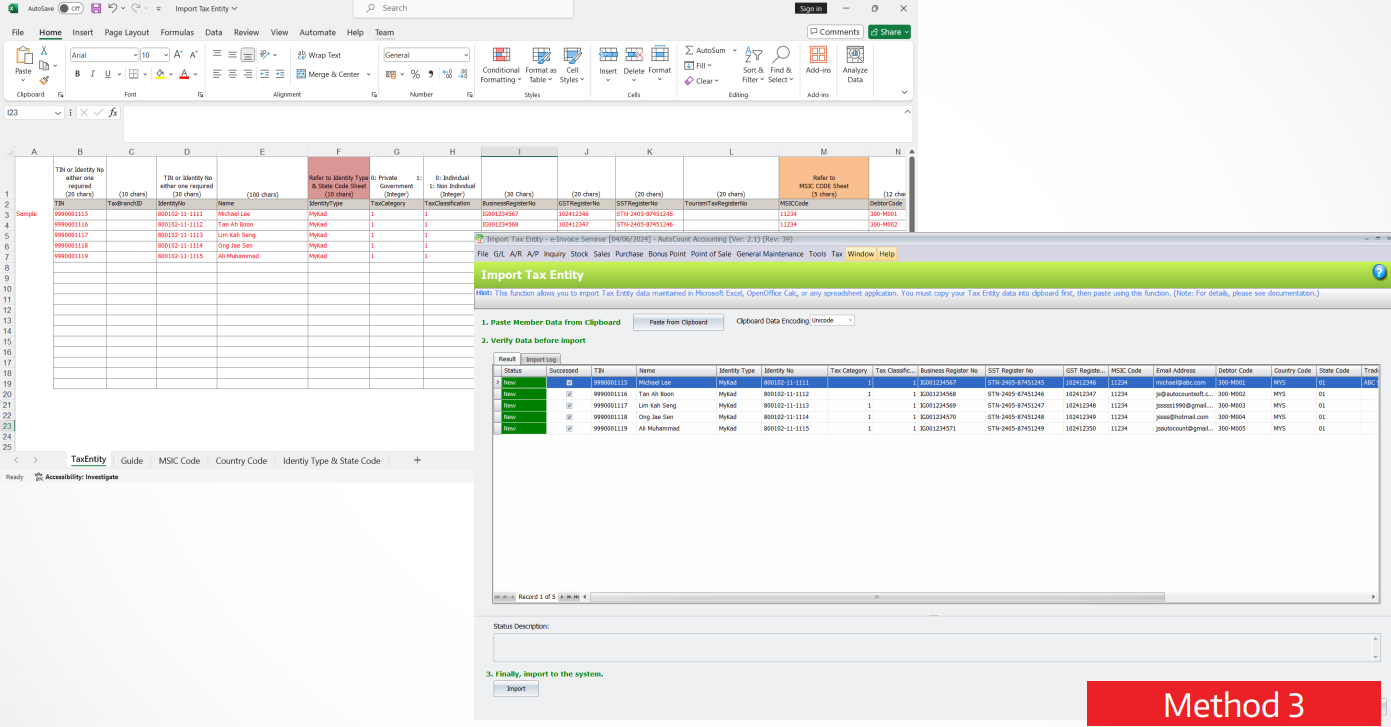Open the Import Log tab in AutoCount
This screenshot has height=727, width=1391.
tap(542, 359)
